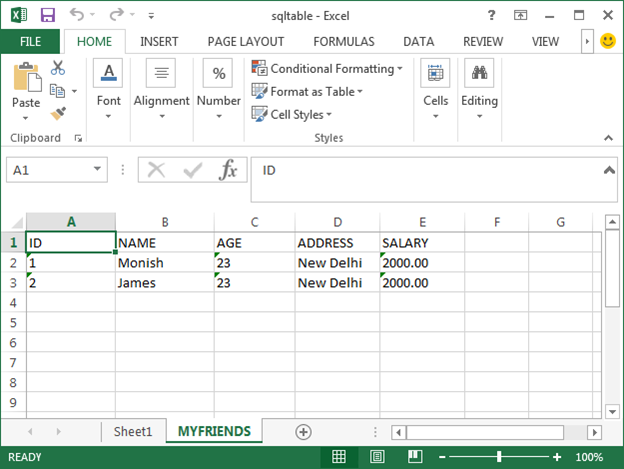
Task: Switch to the FORMULAS tab
Action: coord(343,41)
